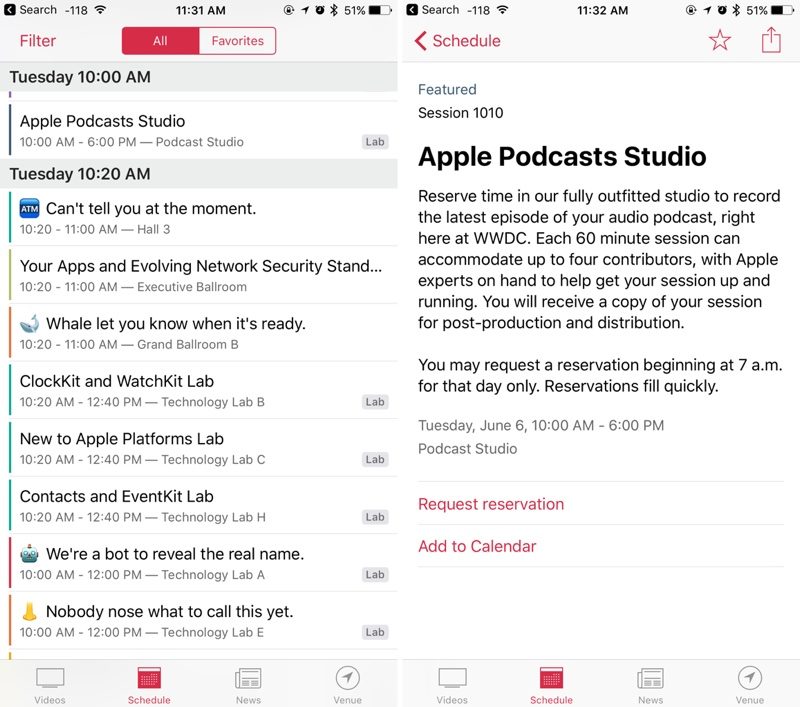Tap Tuesday 10:20 AM section header
800x707 pixels.
pyautogui.click(x=199, y=174)
